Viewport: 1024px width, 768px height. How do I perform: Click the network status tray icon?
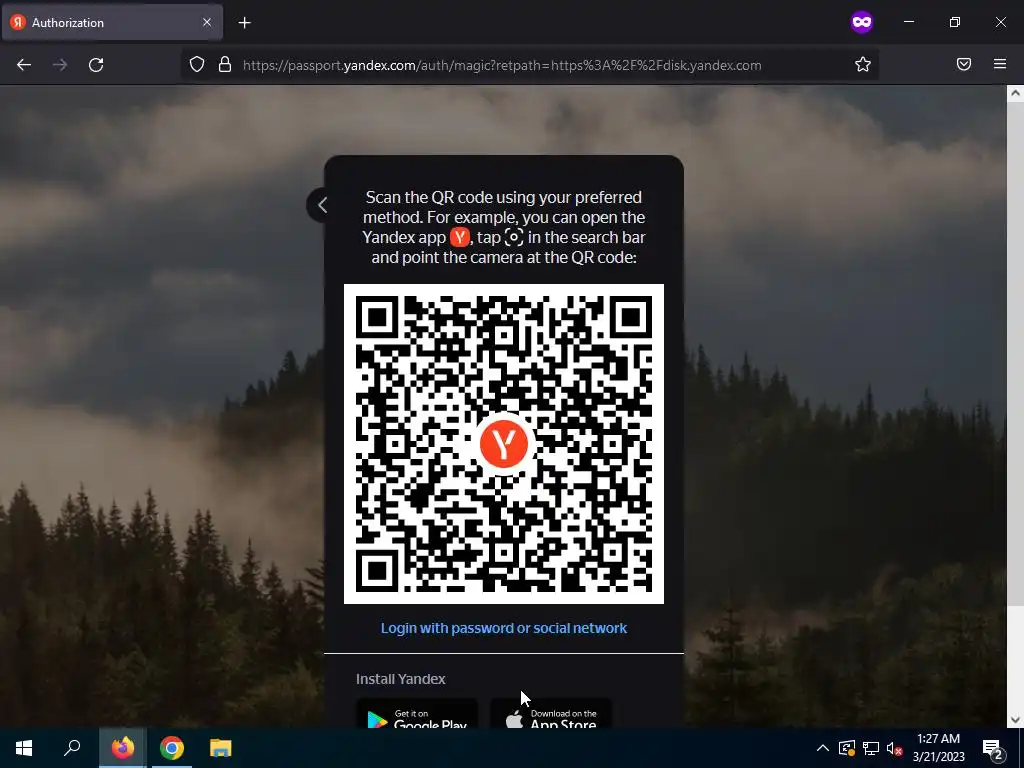click(x=871, y=748)
